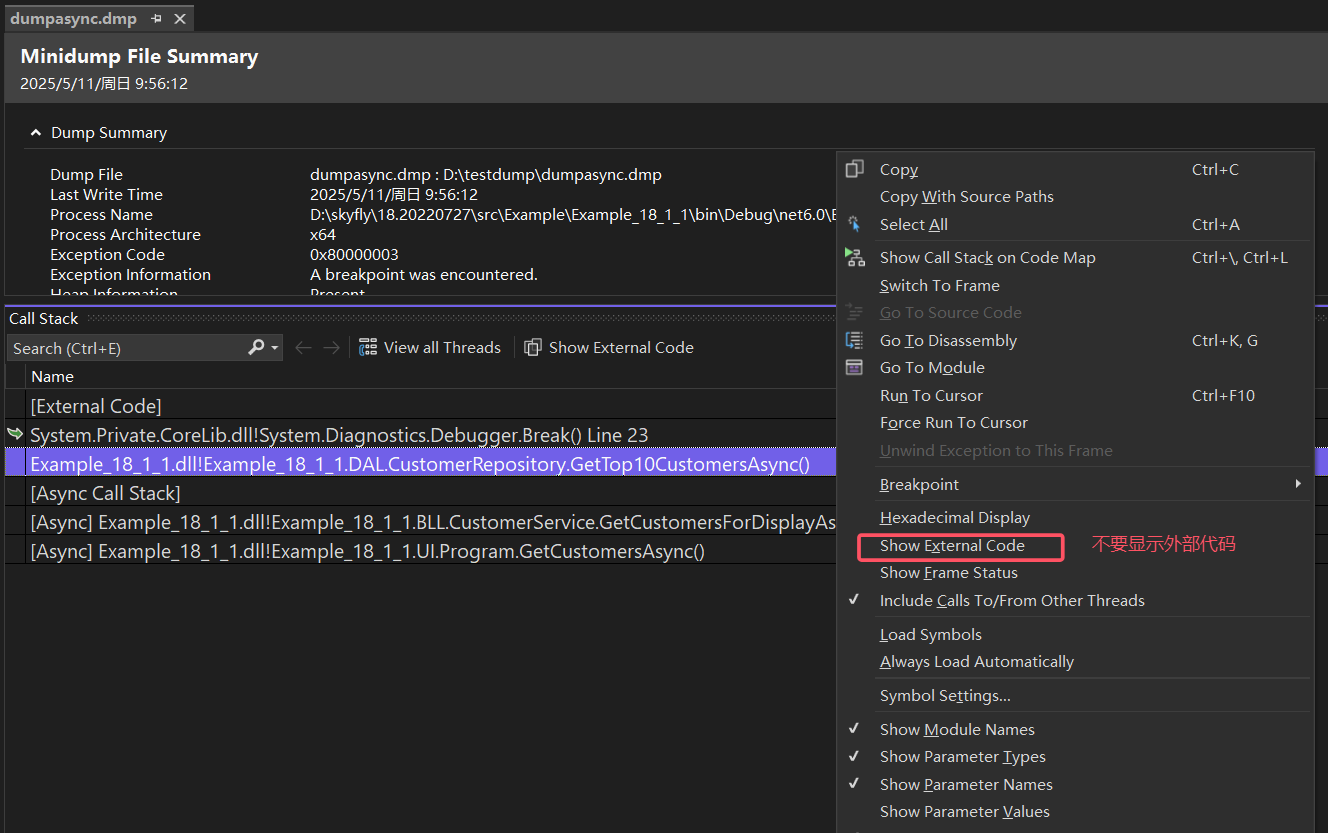This screenshot has height=833, width=1328.
Task: Choose Symbol Settings from context menu
Action: point(945,696)
